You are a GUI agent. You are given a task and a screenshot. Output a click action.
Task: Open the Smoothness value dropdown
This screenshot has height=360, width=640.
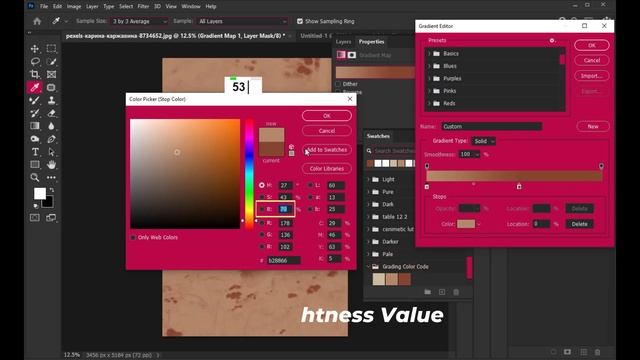point(477,154)
